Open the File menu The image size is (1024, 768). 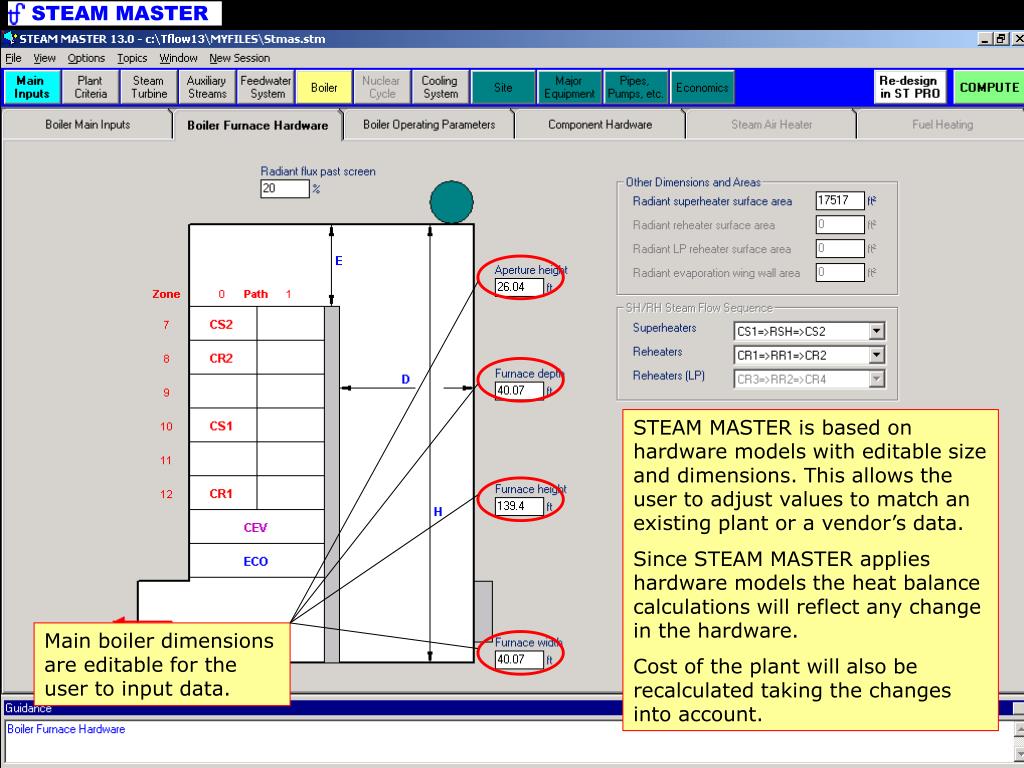coord(13,58)
